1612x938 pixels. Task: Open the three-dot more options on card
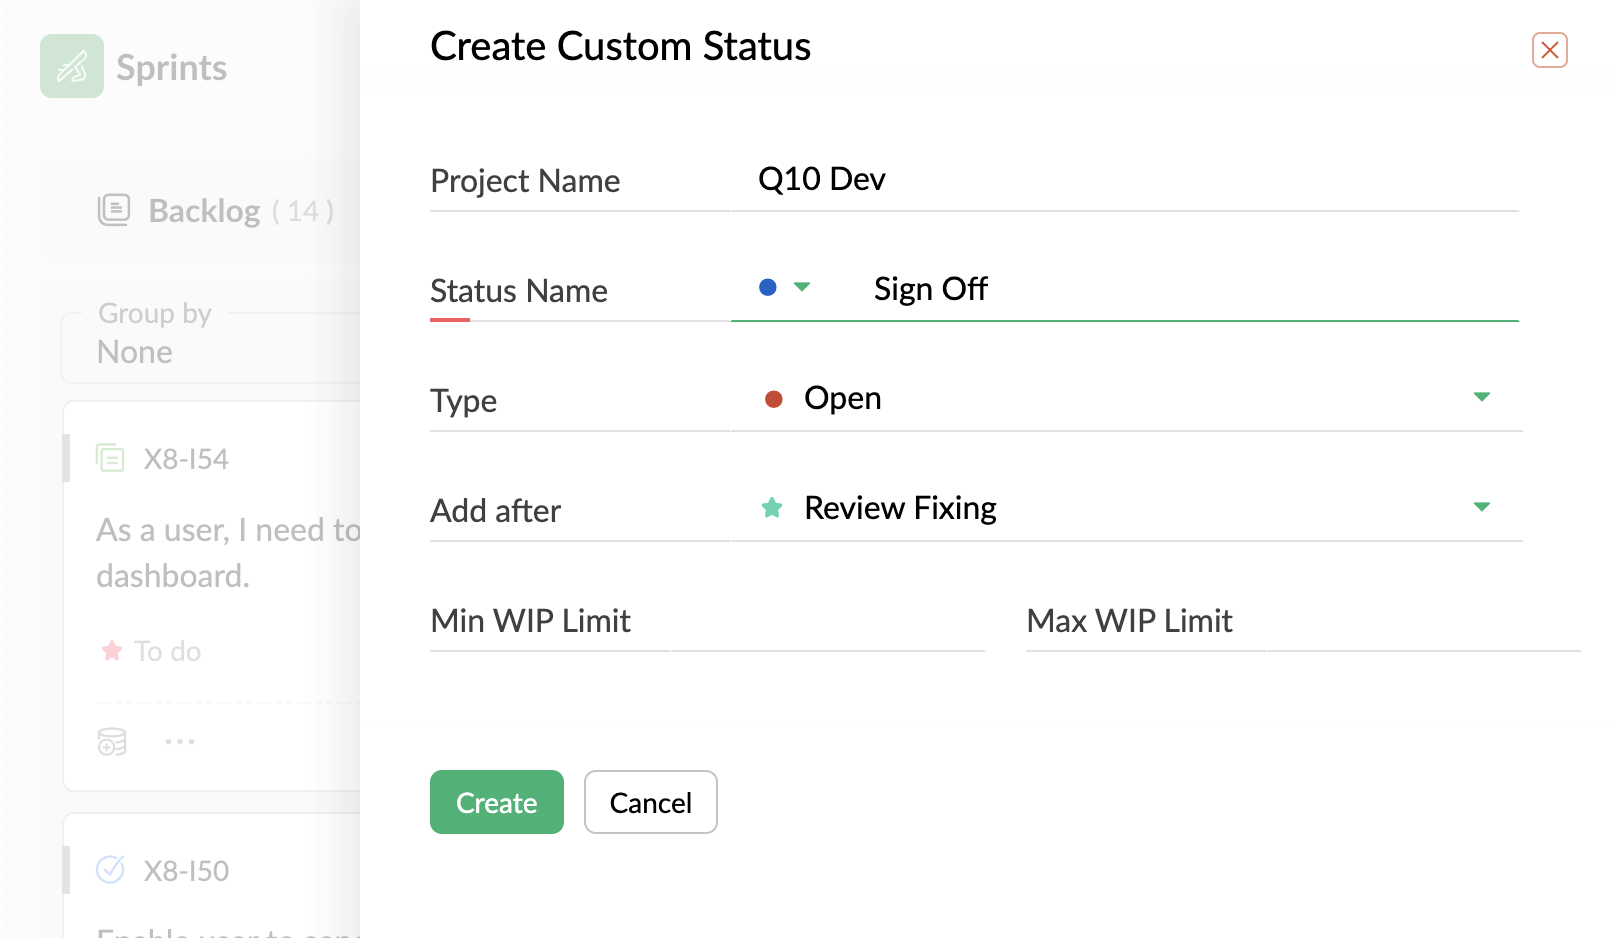(180, 741)
